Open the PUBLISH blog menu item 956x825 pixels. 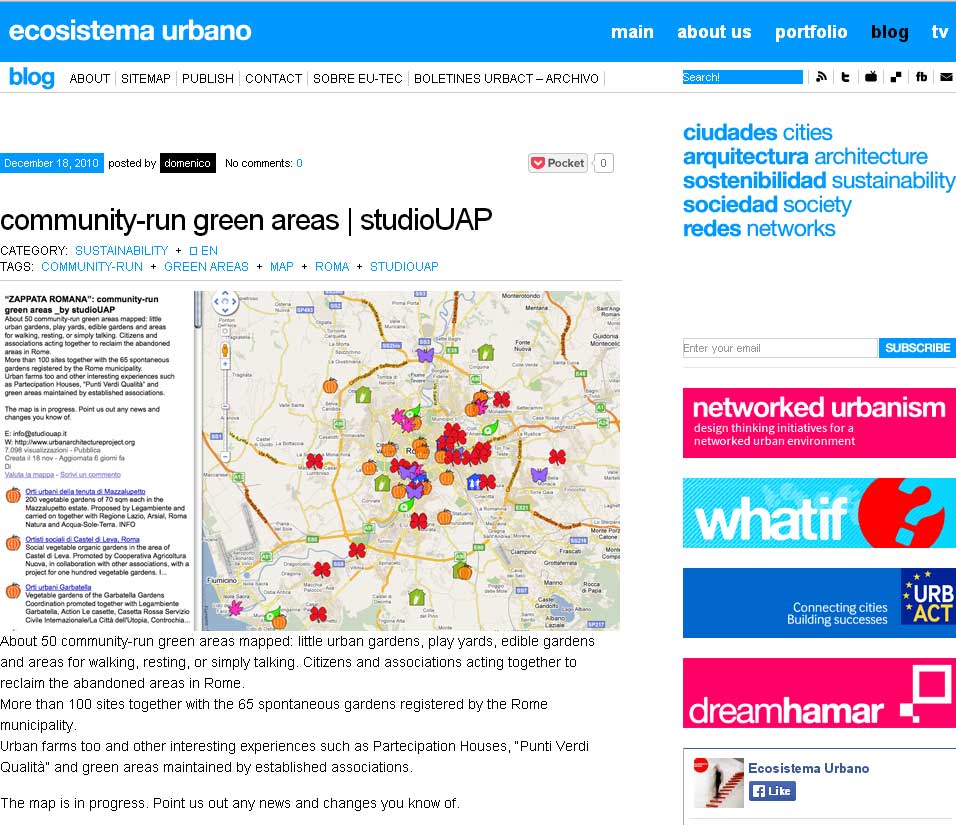pyautogui.click(x=208, y=79)
